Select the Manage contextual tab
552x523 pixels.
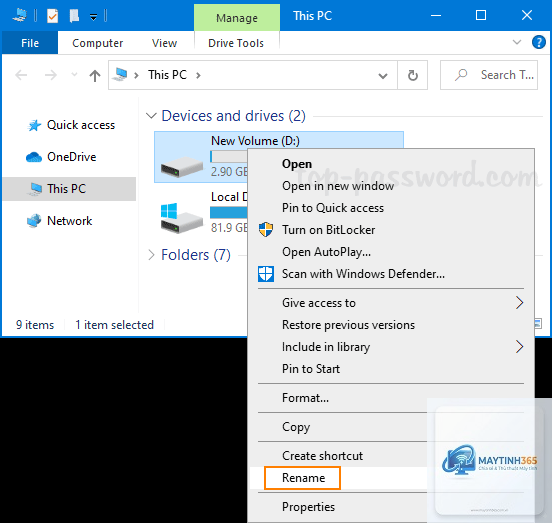237,18
